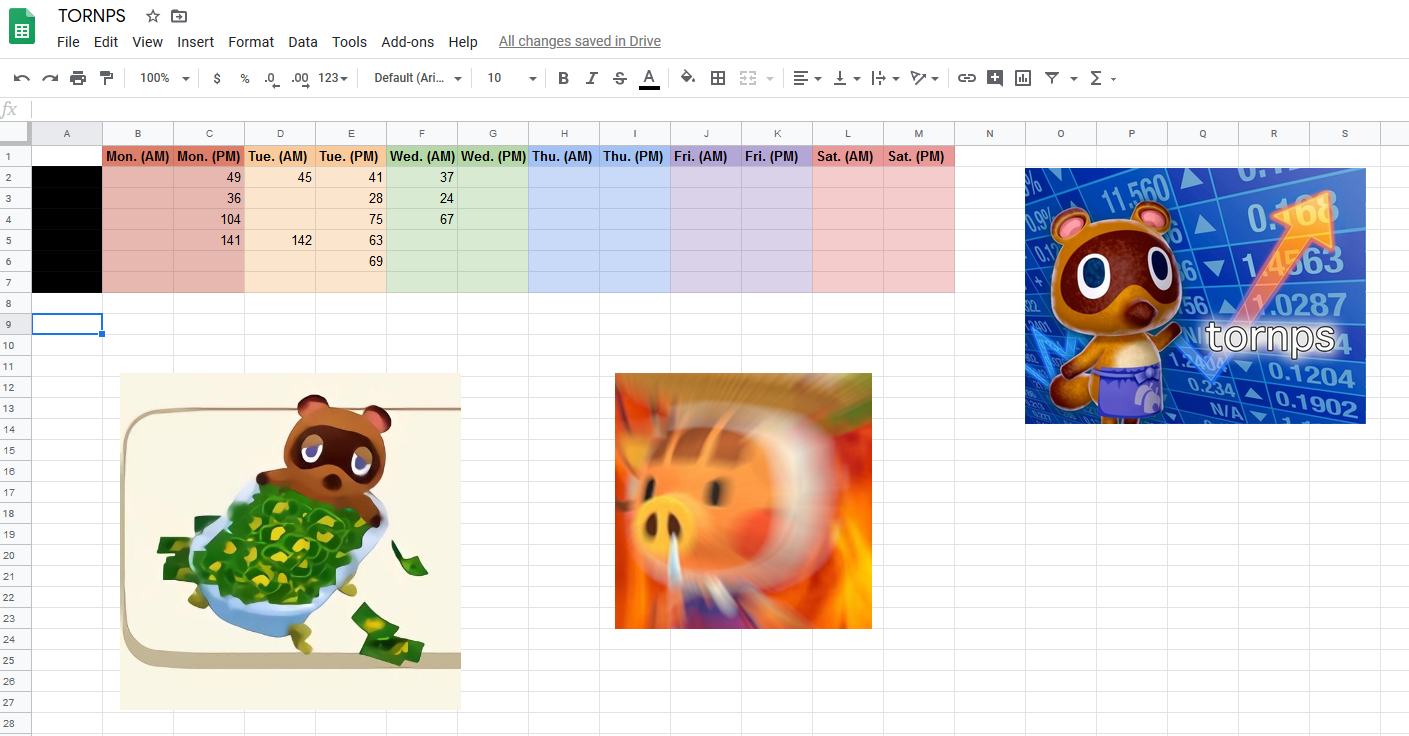Viewport: 1409px width, 736px height.
Task: Select the cell containing 142
Action: pos(280,240)
